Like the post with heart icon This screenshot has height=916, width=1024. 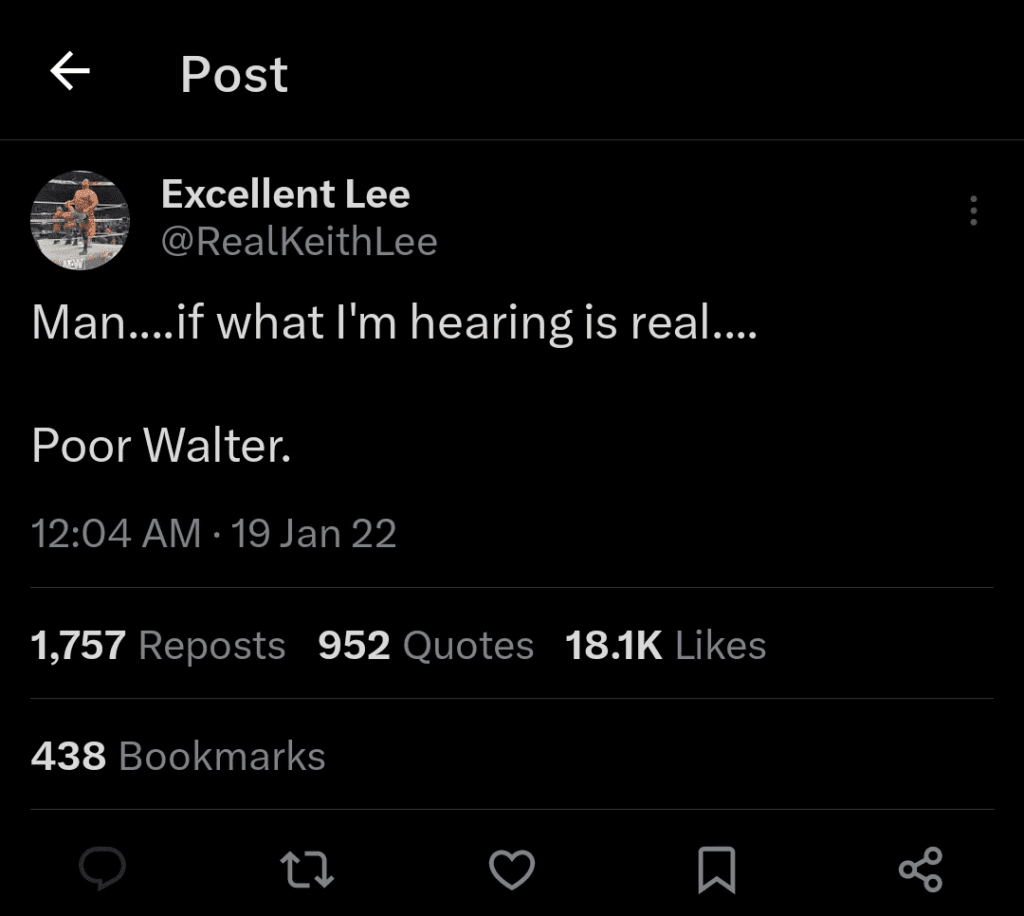pyautogui.click(x=512, y=870)
